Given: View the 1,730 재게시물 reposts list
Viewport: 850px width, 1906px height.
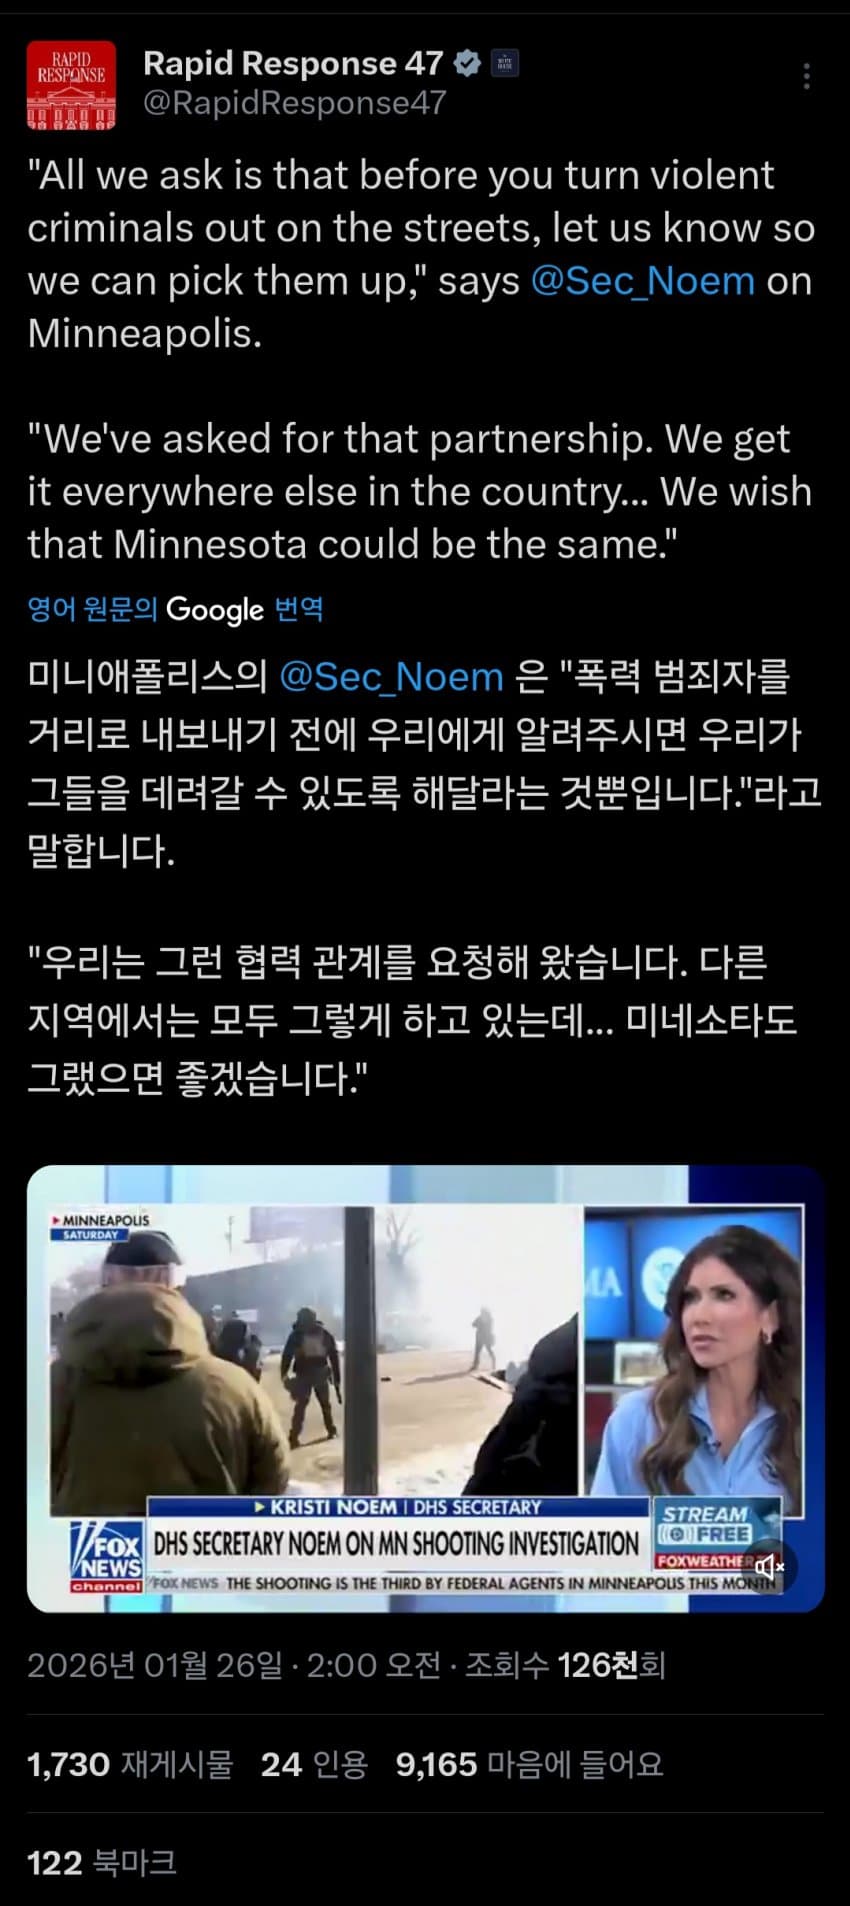Looking at the screenshot, I should point(130,1764).
